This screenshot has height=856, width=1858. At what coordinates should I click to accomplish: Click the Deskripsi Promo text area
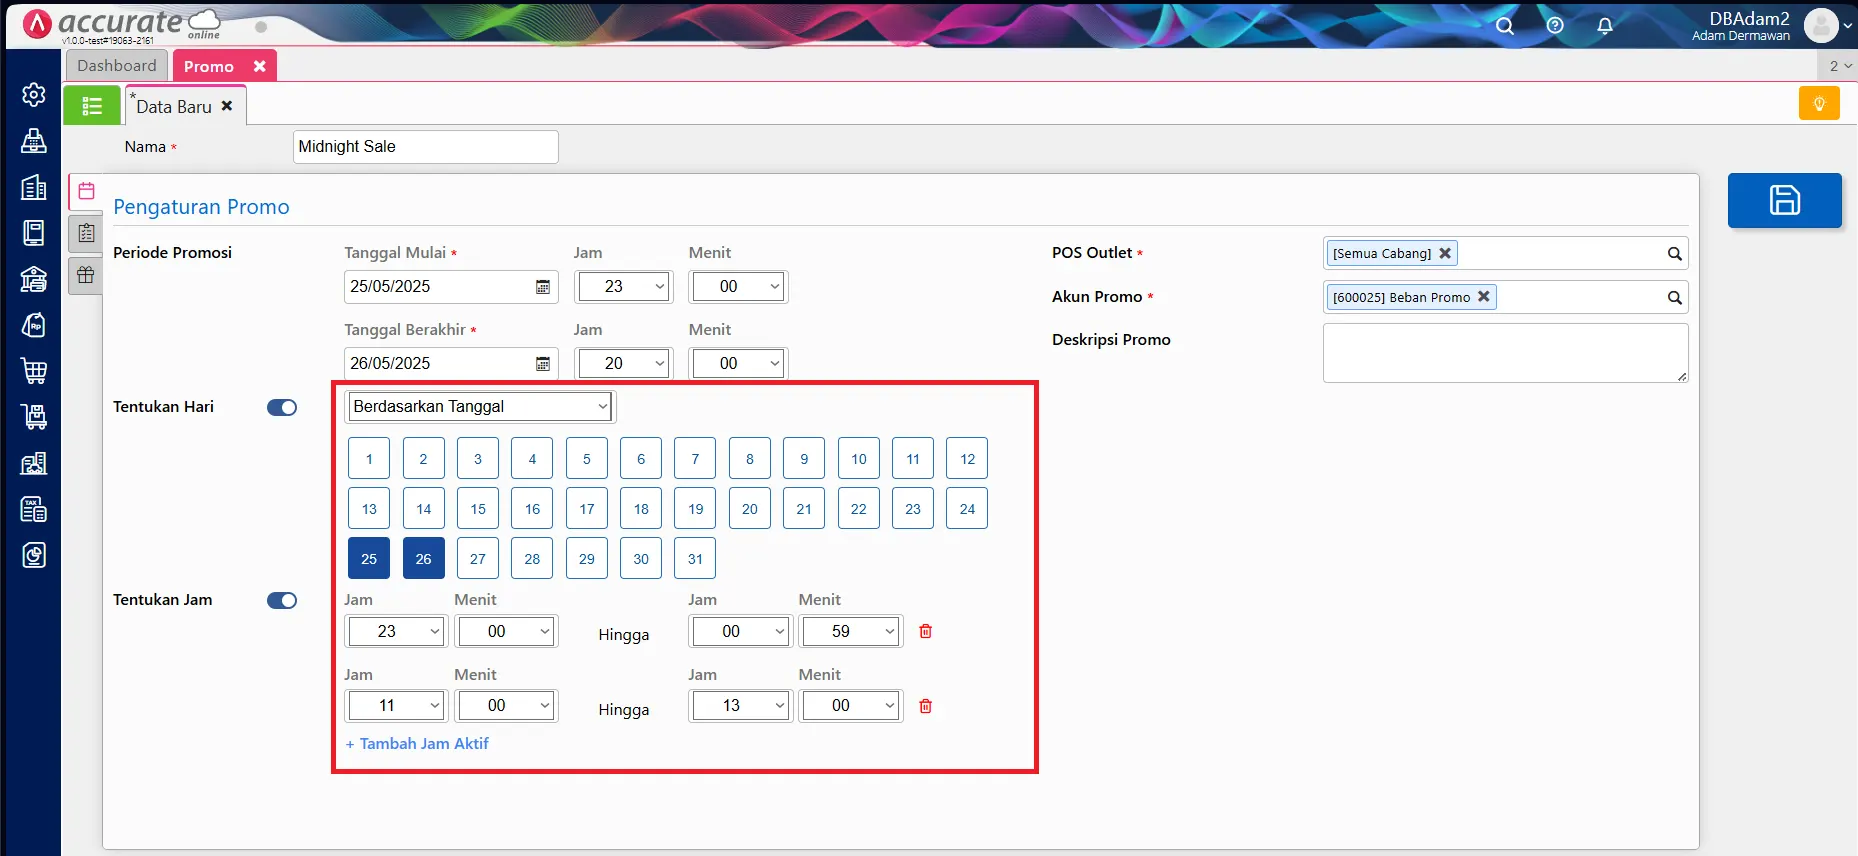tap(1504, 352)
